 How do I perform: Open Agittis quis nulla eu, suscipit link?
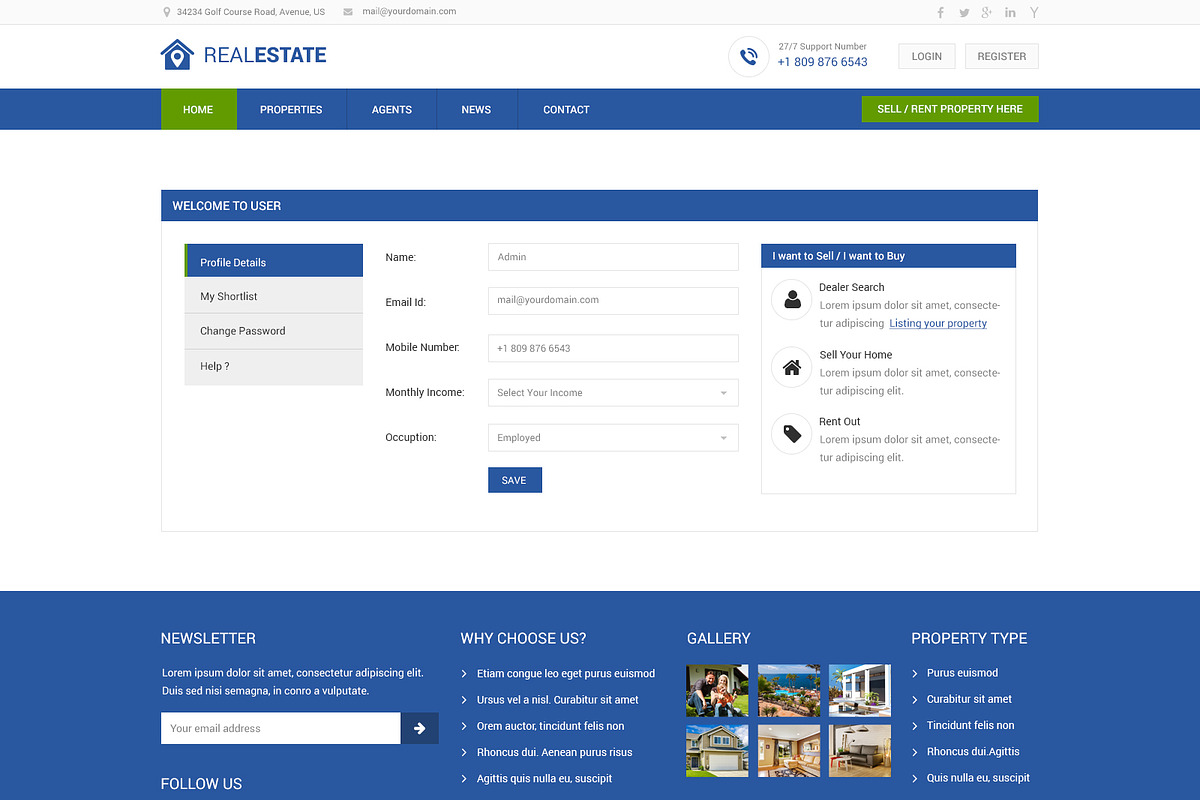(x=545, y=778)
